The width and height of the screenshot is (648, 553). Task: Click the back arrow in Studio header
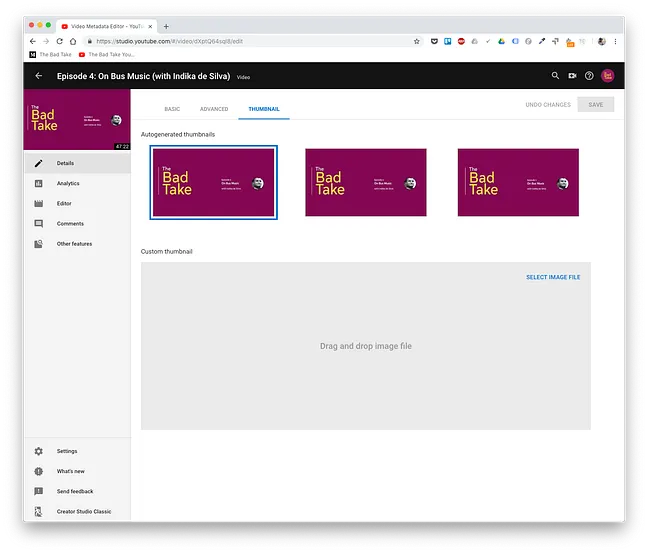click(x=39, y=76)
